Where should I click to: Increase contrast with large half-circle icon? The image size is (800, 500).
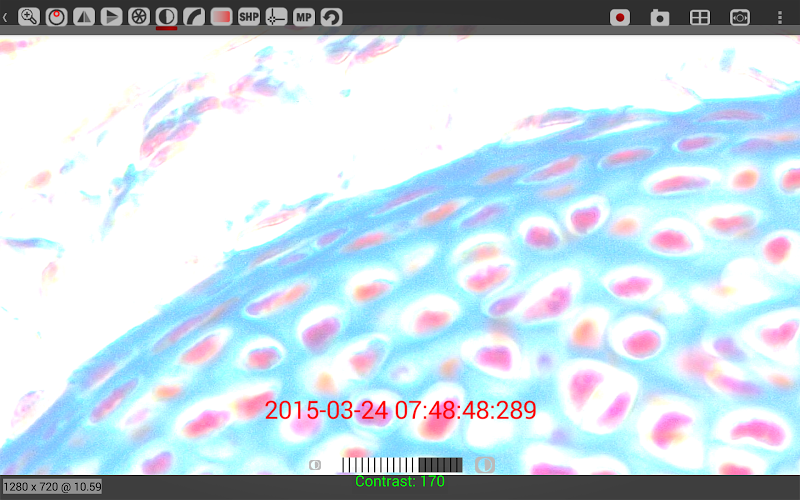pyautogui.click(x=485, y=465)
